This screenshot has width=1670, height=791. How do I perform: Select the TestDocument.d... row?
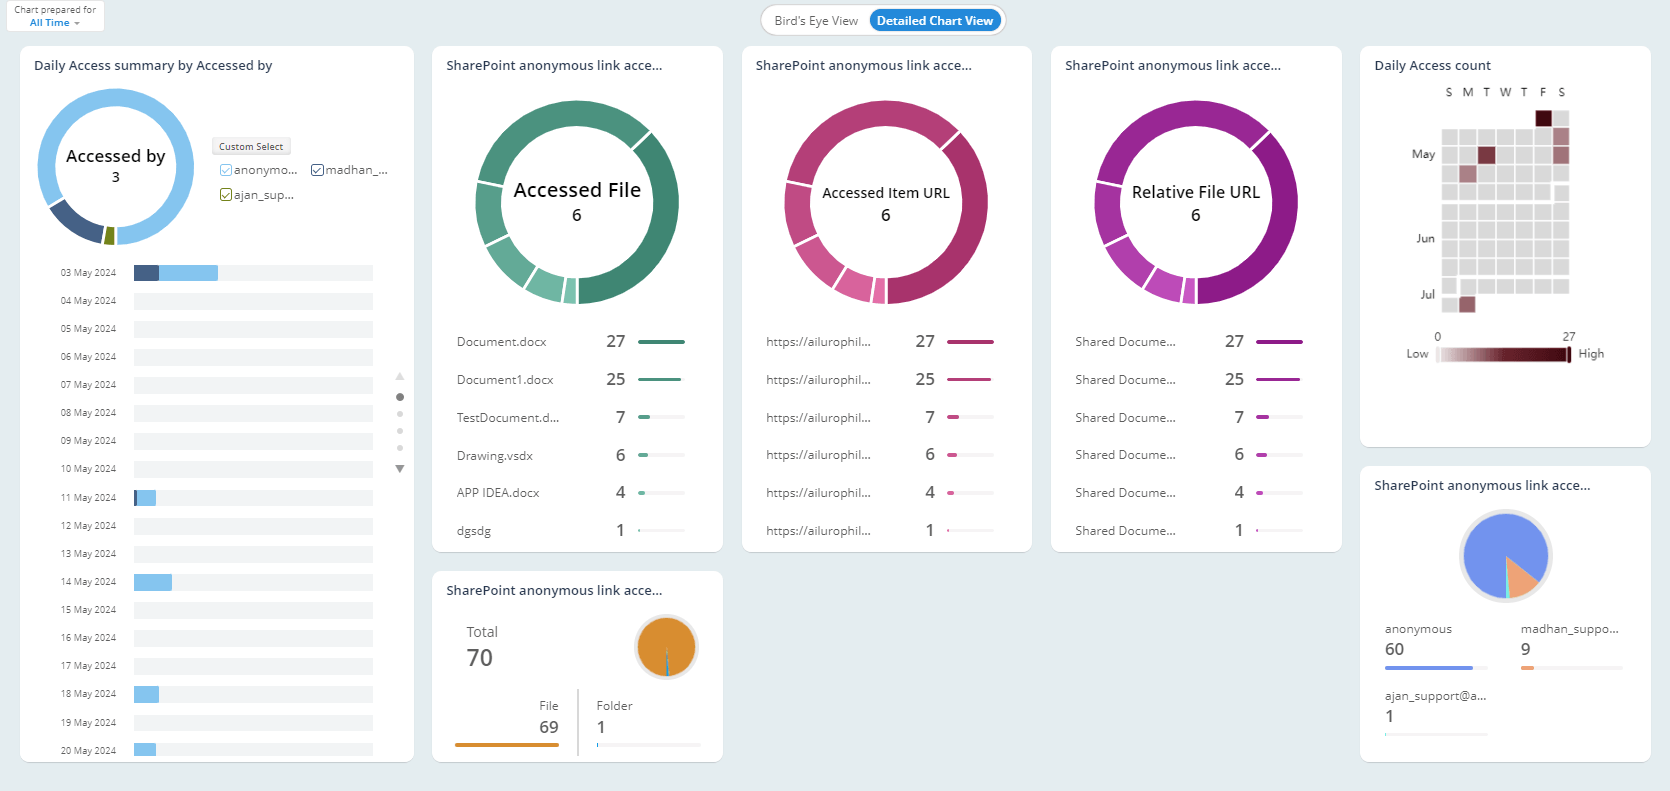571,417
